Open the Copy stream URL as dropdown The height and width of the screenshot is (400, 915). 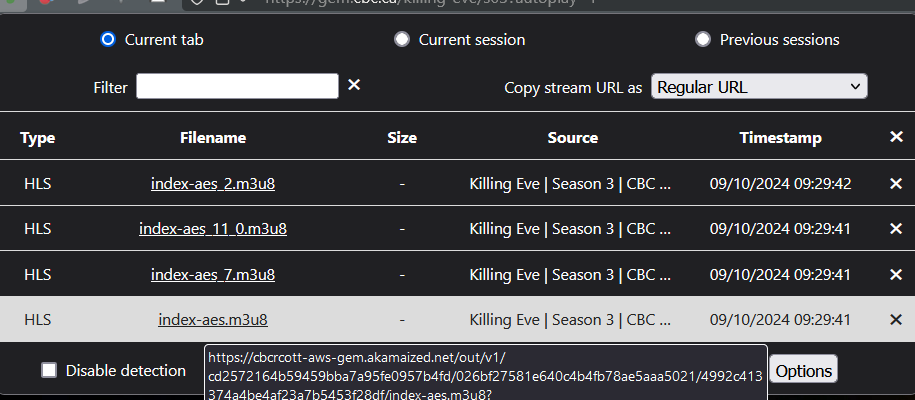[759, 87]
